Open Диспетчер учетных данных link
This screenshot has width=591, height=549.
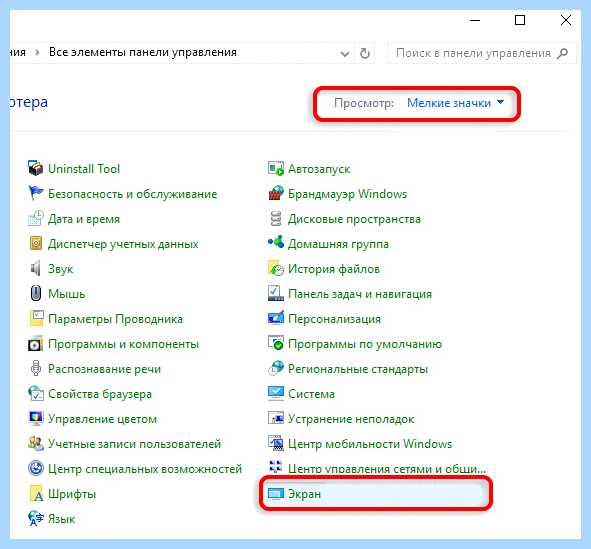[123, 244]
